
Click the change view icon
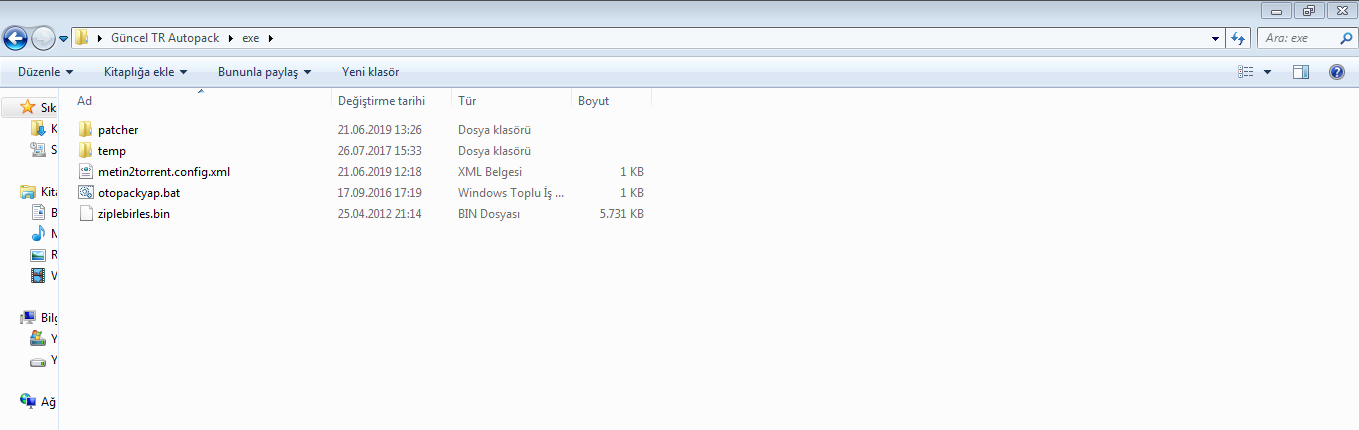pos(1246,72)
